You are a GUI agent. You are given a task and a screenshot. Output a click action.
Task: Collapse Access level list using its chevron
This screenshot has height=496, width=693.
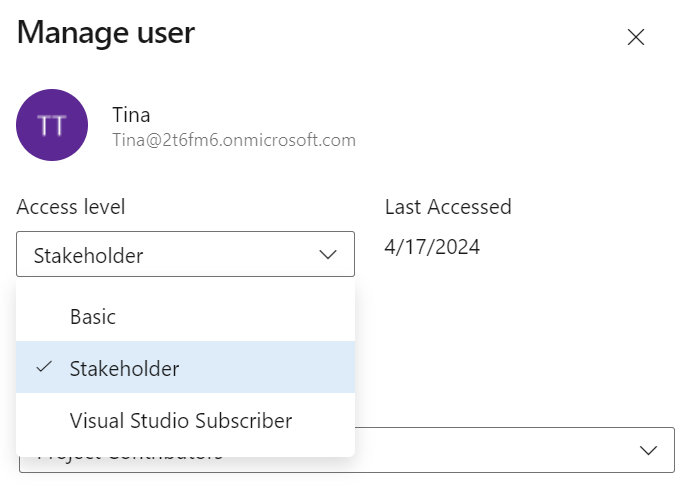tap(329, 255)
